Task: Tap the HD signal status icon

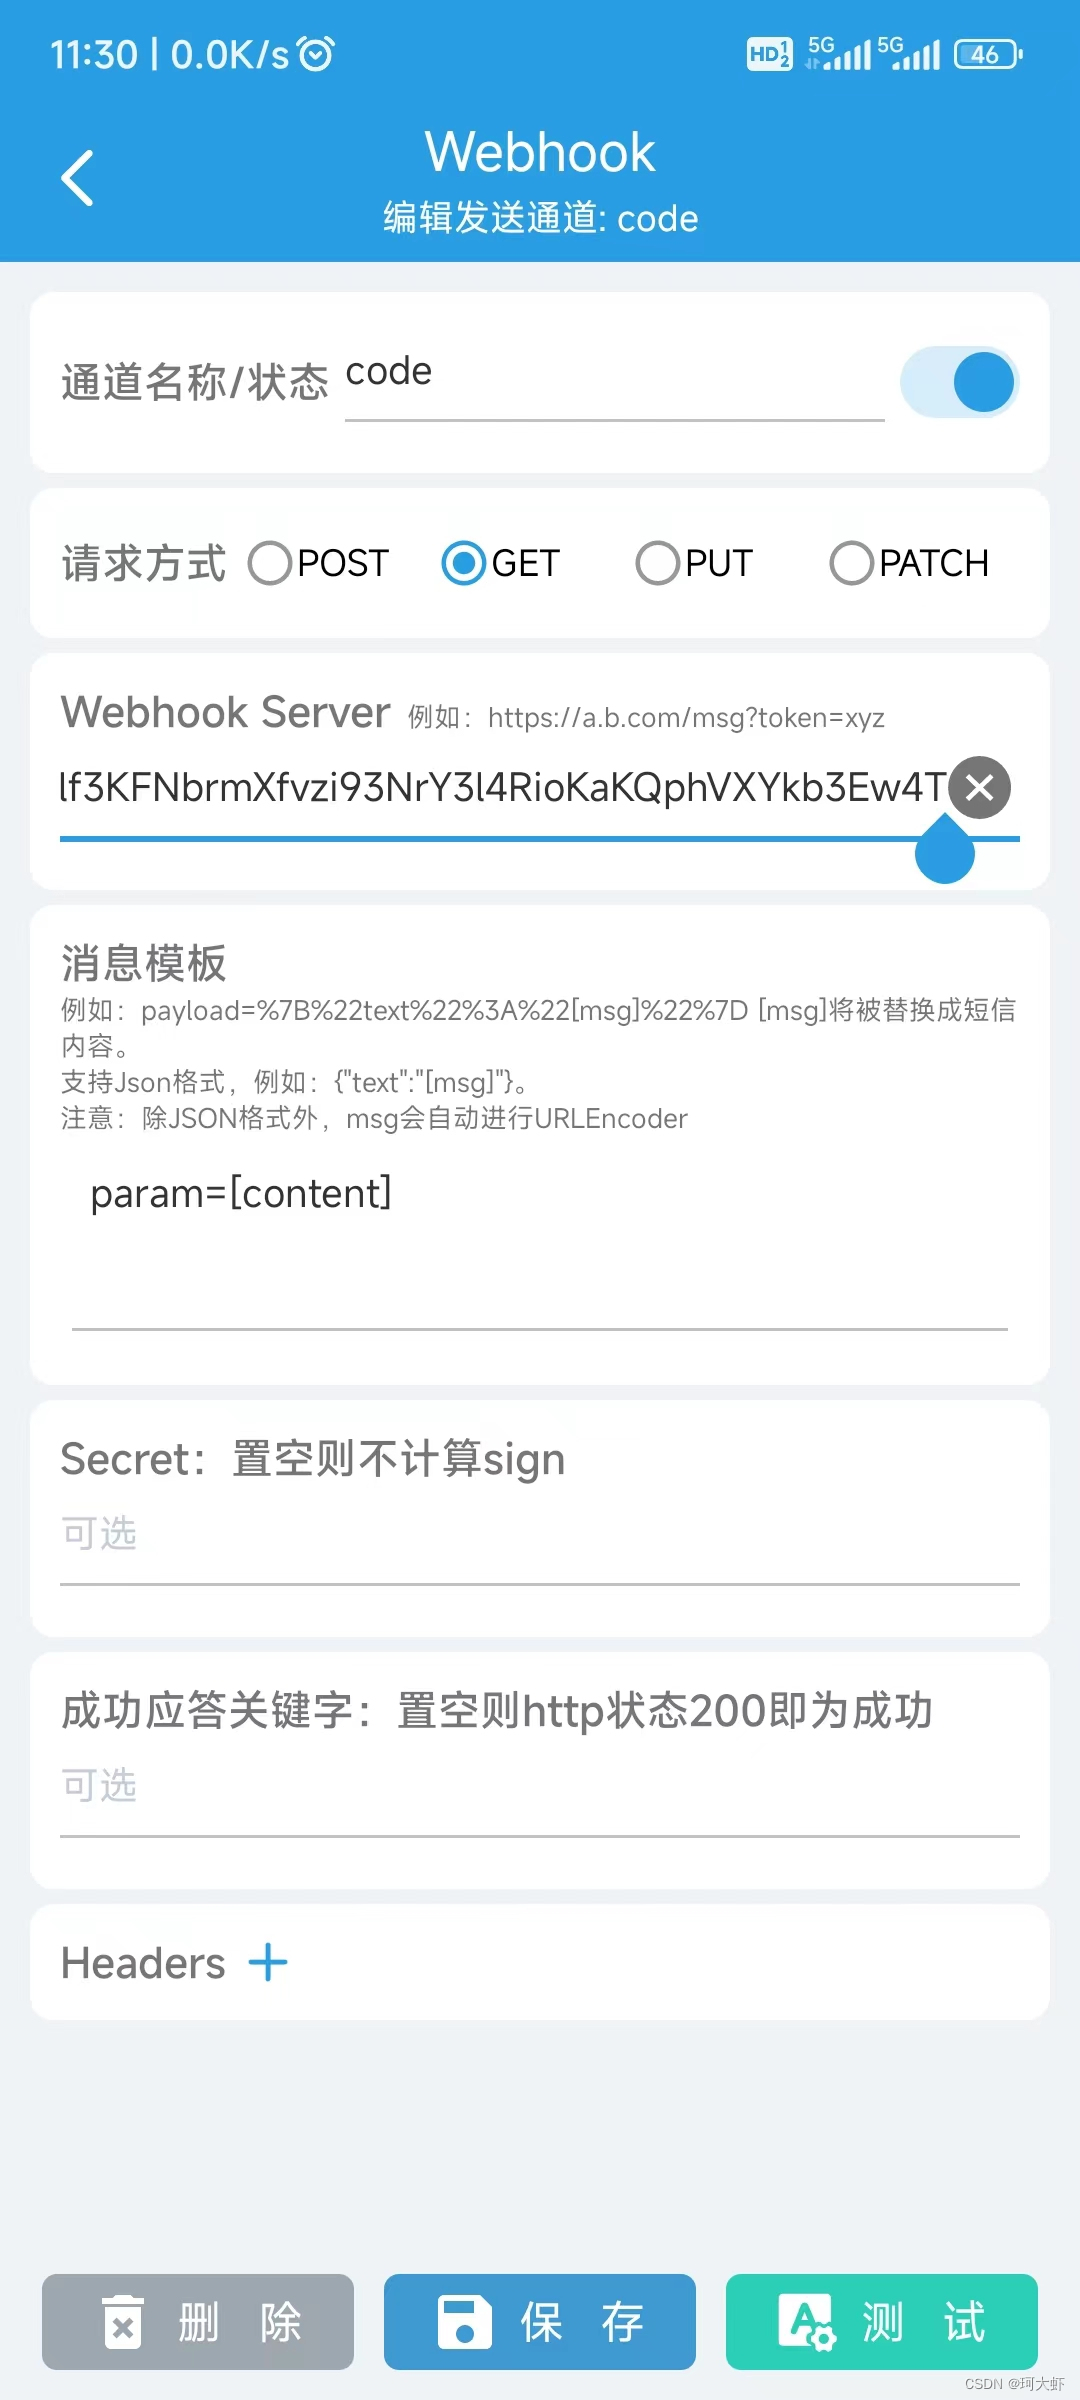Action: (x=769, y=54)
